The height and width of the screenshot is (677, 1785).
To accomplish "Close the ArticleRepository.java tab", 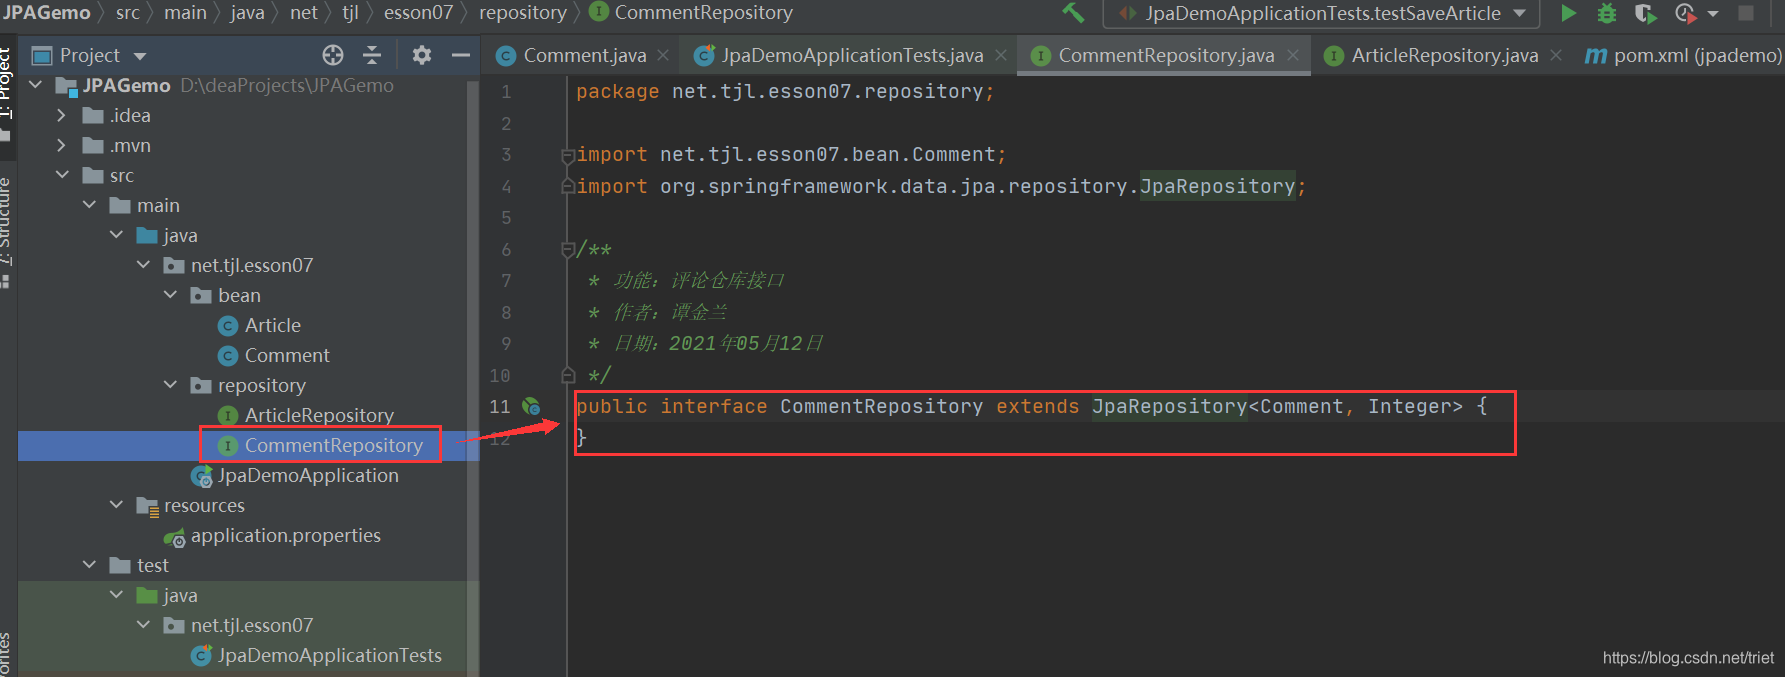I will coord(1556,56).
